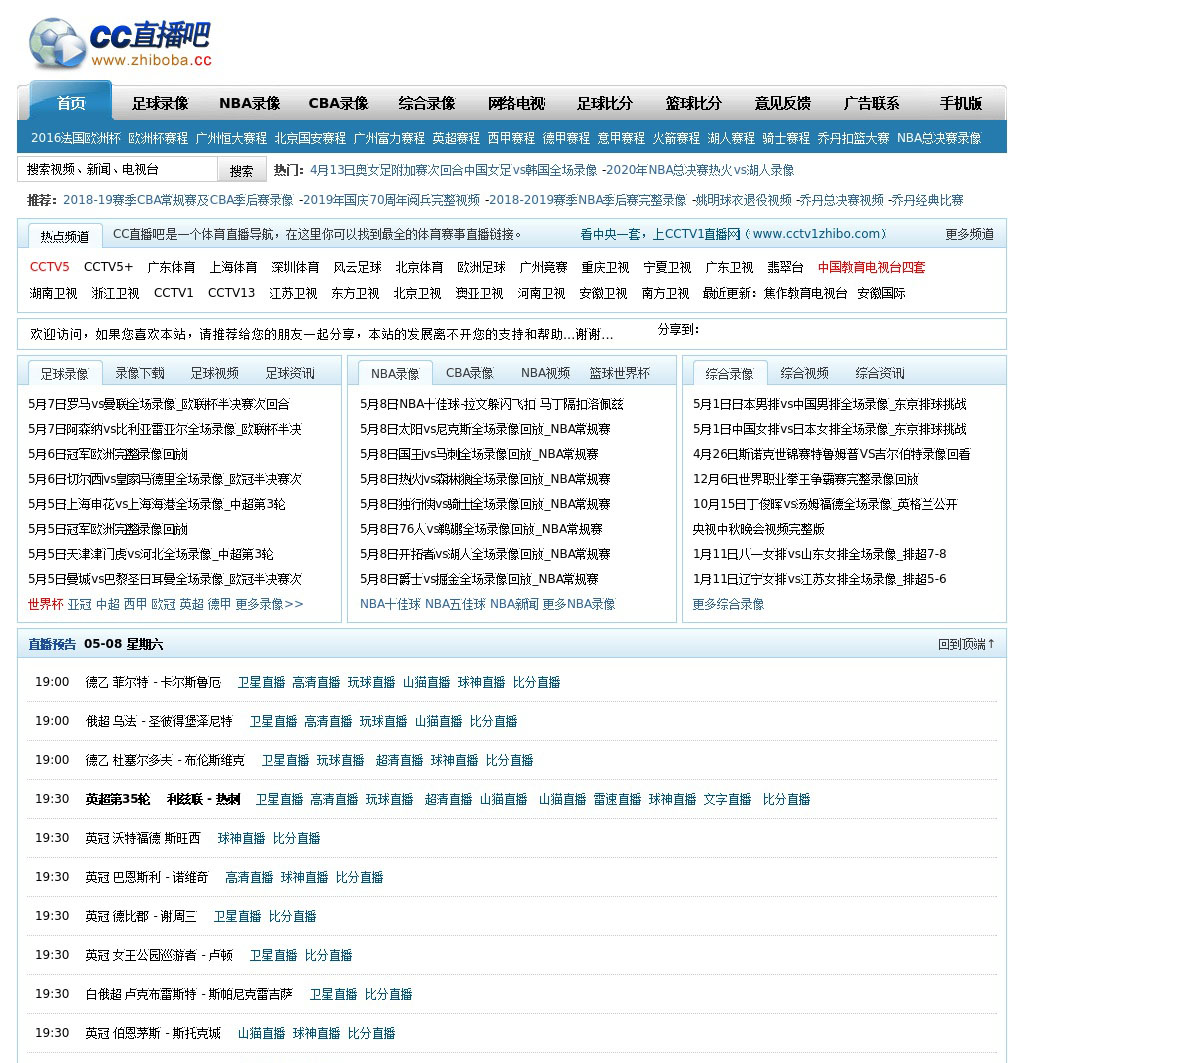Open 更多NBA录像 link

click(579, 604)
